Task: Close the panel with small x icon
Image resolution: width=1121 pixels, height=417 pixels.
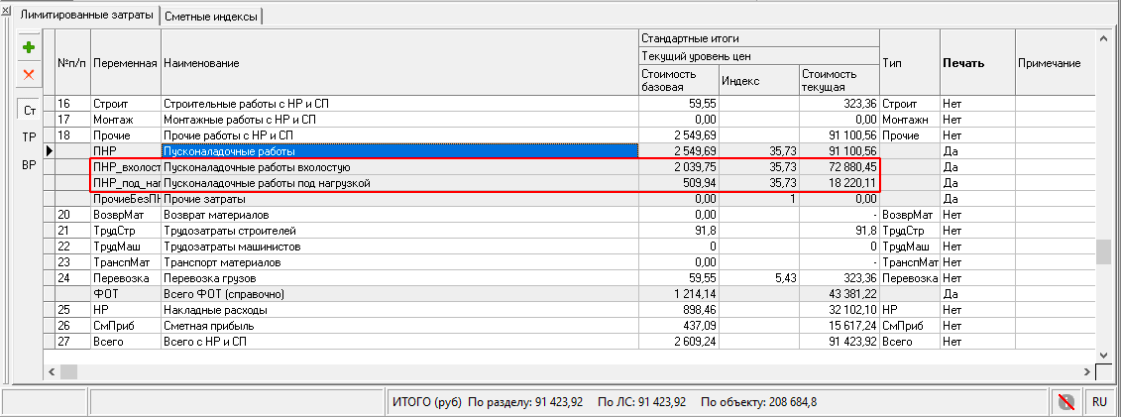Action: [7, 9]
